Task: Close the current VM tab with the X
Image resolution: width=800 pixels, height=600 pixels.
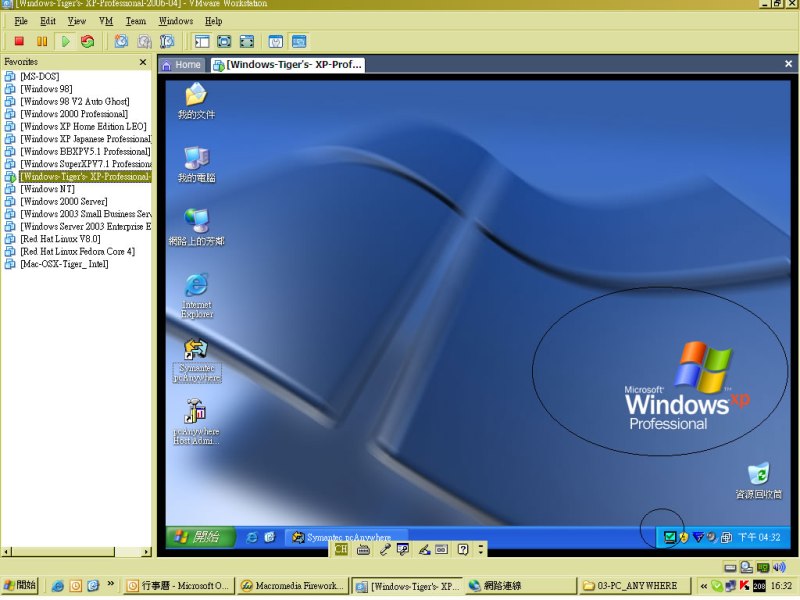Action: coord(788,64)
